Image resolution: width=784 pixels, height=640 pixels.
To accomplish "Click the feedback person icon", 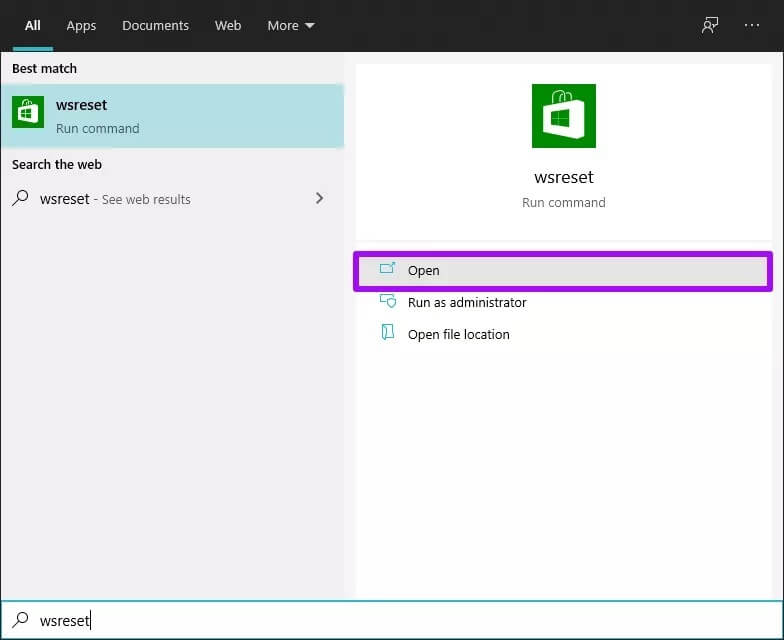I will 710,26.
